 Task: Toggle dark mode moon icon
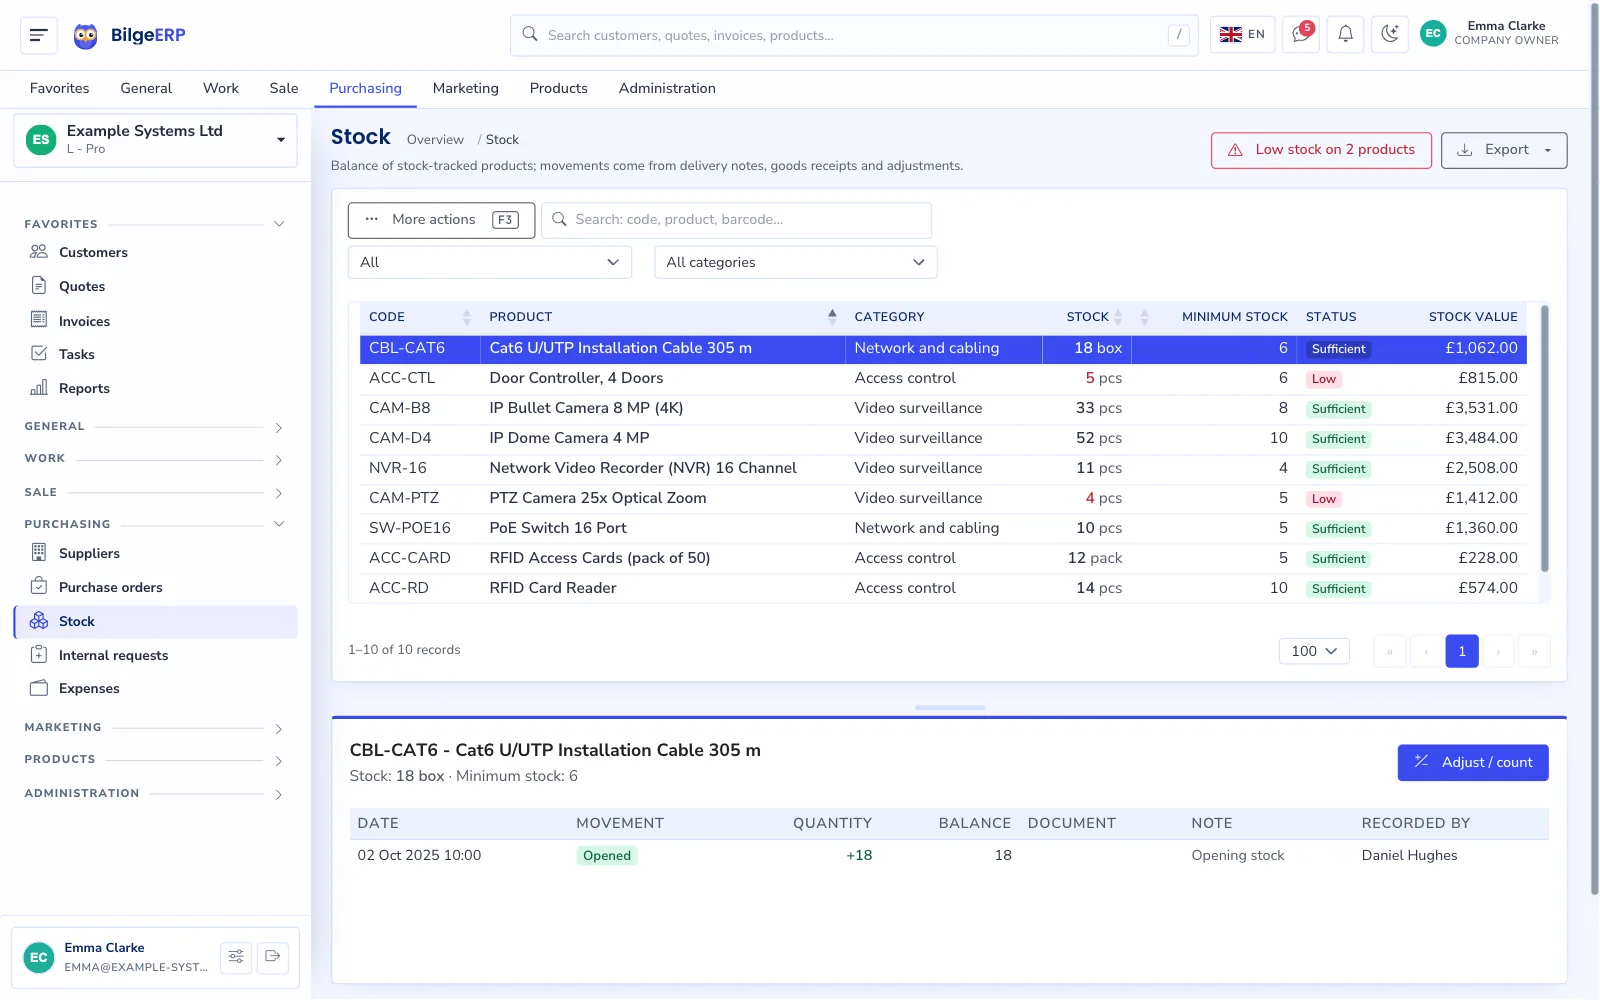(1390, 34)
